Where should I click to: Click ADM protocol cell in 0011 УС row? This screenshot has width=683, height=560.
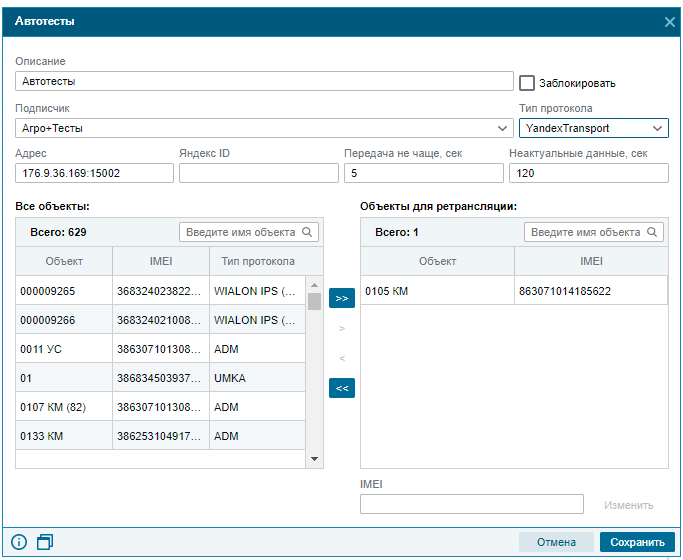pyautogui.click(x=257, y=348)
